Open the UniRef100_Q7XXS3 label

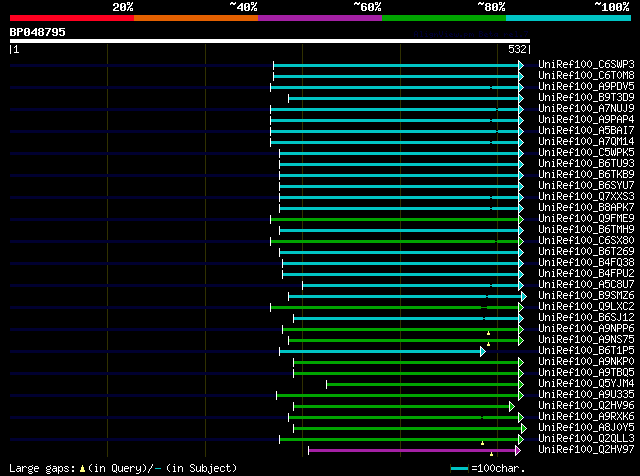586,197
